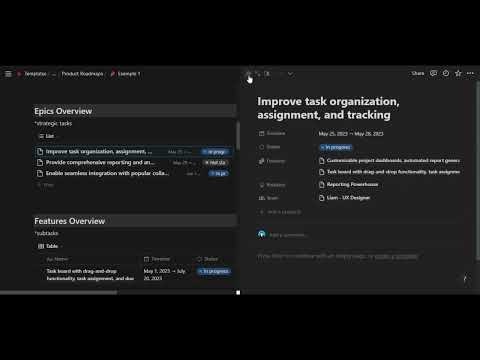This screenshot has height=360, width=480.
Task: Edit the timeline date value 'May 25, 2023'
Action: point(351,134)
